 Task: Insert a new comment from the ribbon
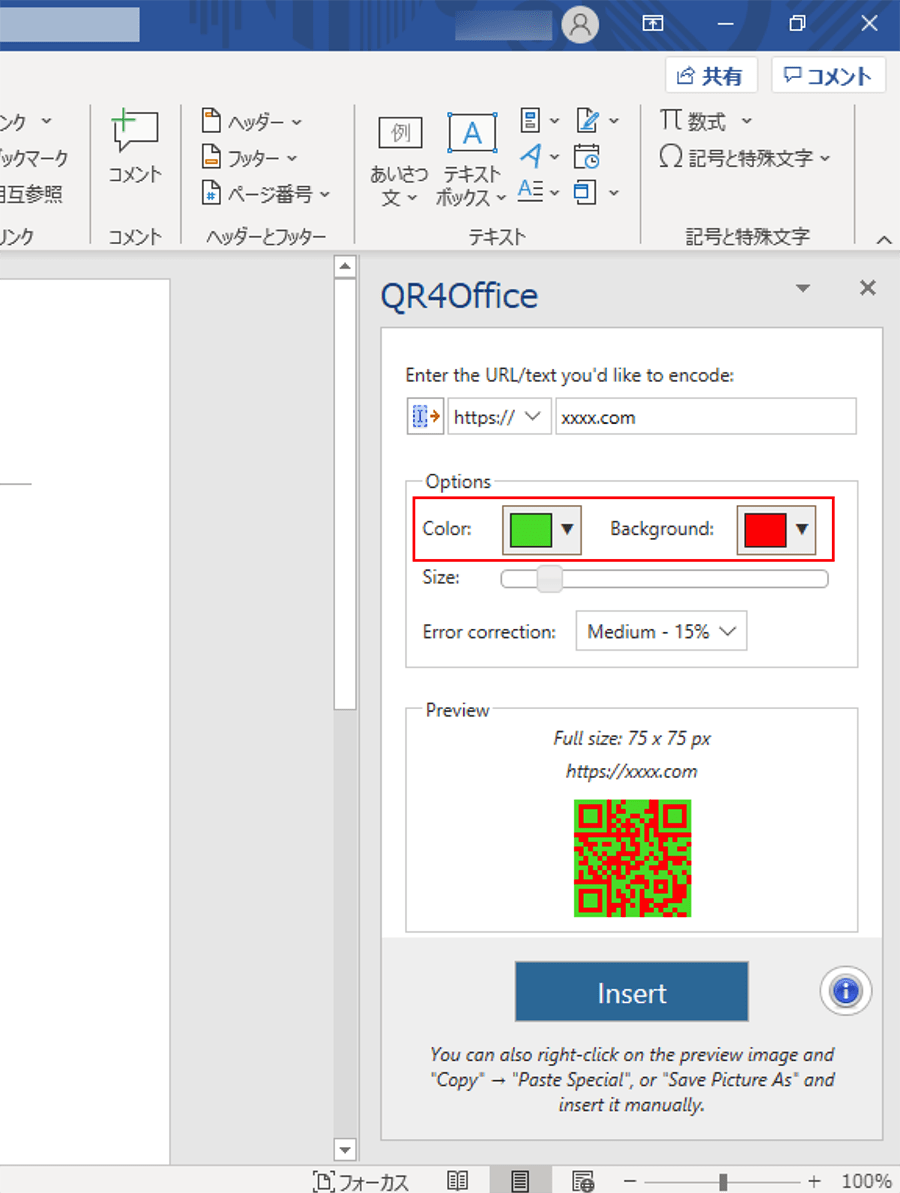coord(135,146)
